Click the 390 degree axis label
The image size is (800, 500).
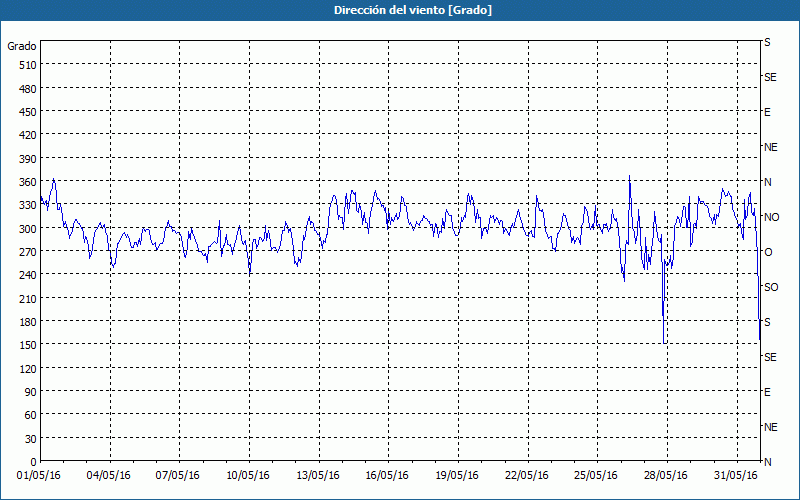(28, 159)
